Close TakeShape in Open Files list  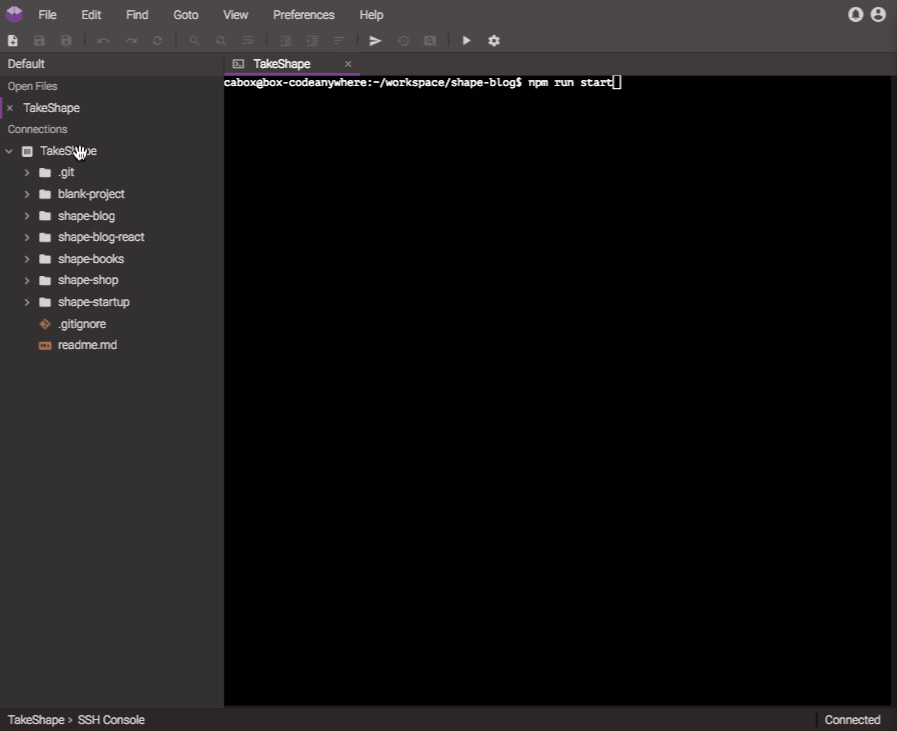point(10,108)
